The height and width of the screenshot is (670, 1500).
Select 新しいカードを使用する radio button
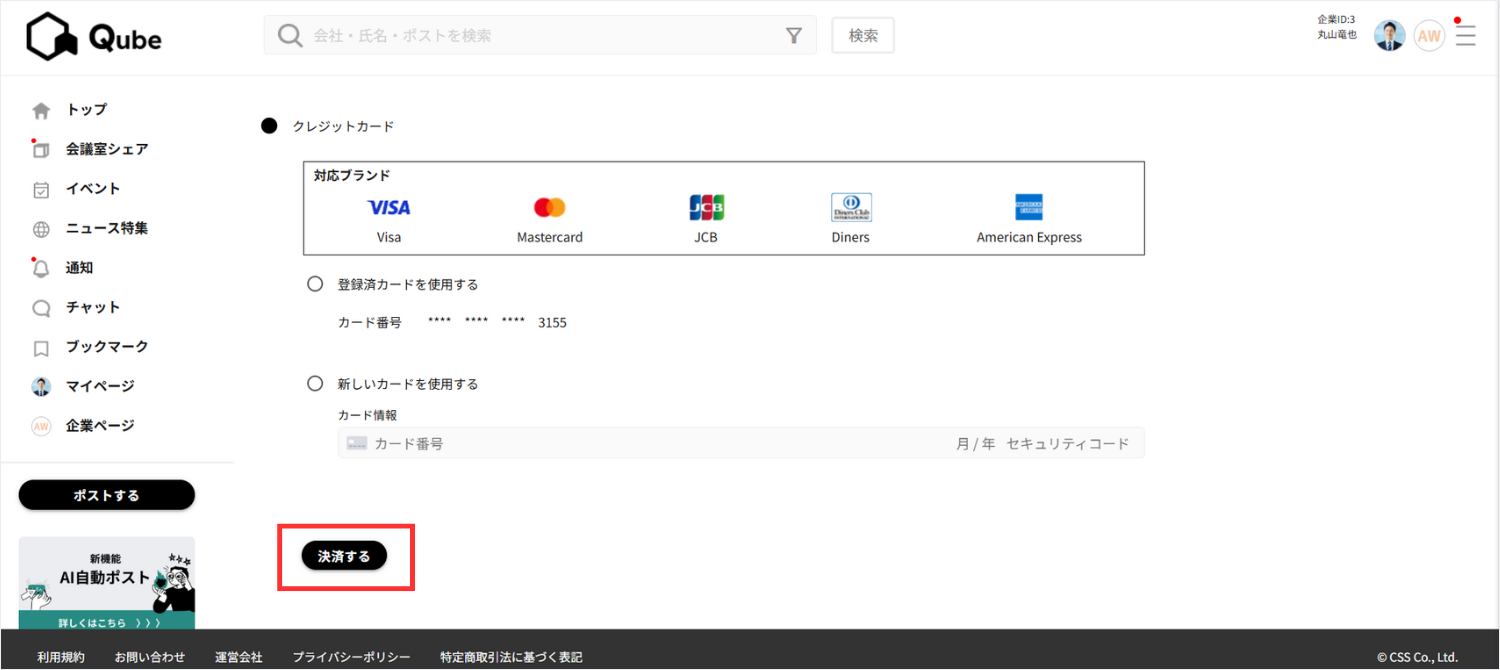point(315,383)
